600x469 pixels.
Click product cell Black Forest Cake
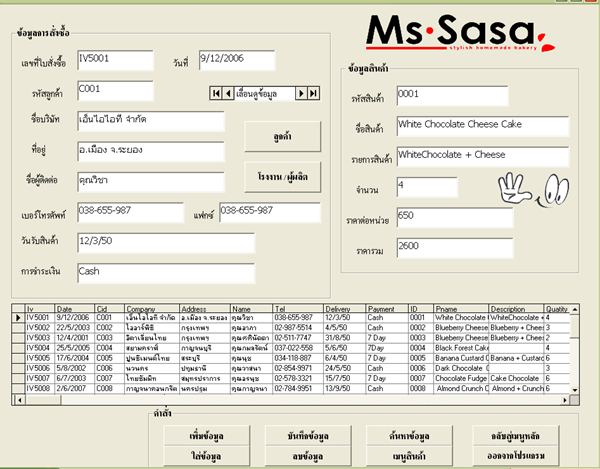[x=461, y=348]
